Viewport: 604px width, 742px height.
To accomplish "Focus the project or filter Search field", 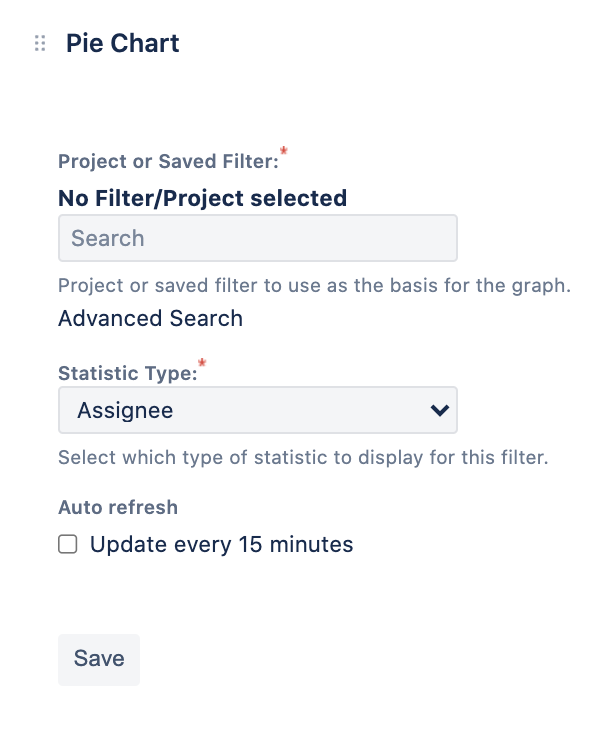I will (x=258, y=238).
